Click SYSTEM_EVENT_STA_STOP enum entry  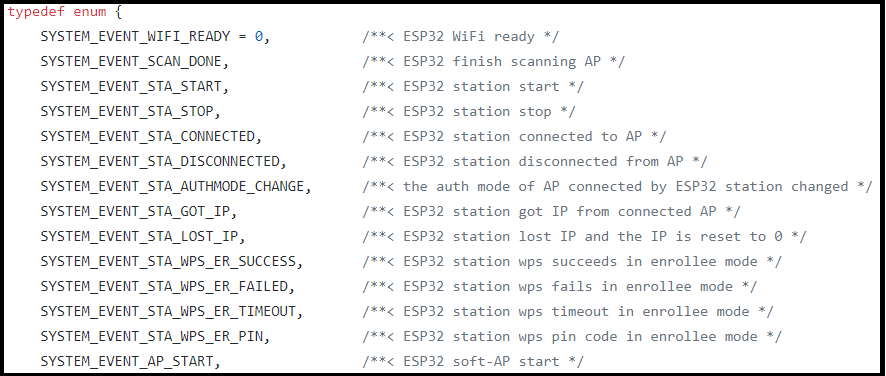[127, 112]
